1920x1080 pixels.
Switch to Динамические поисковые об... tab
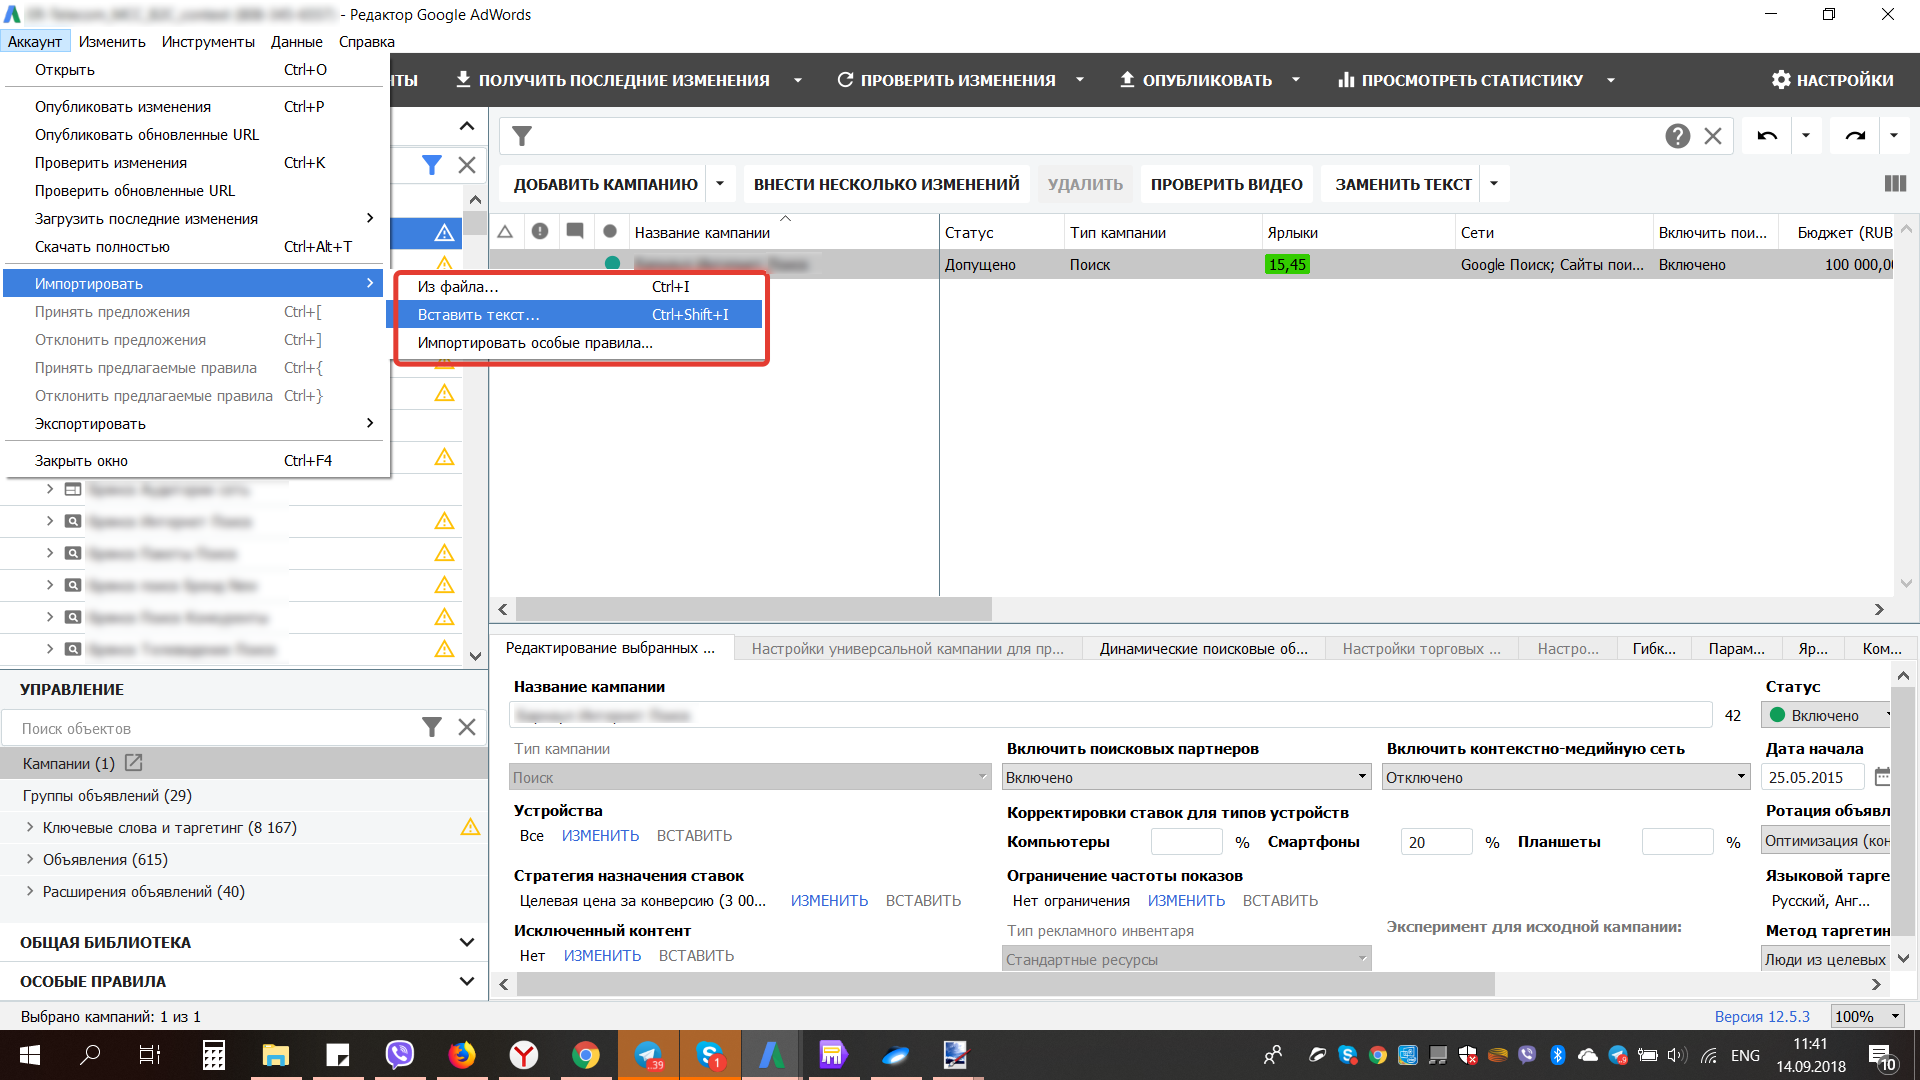[x=1203, y=648]
